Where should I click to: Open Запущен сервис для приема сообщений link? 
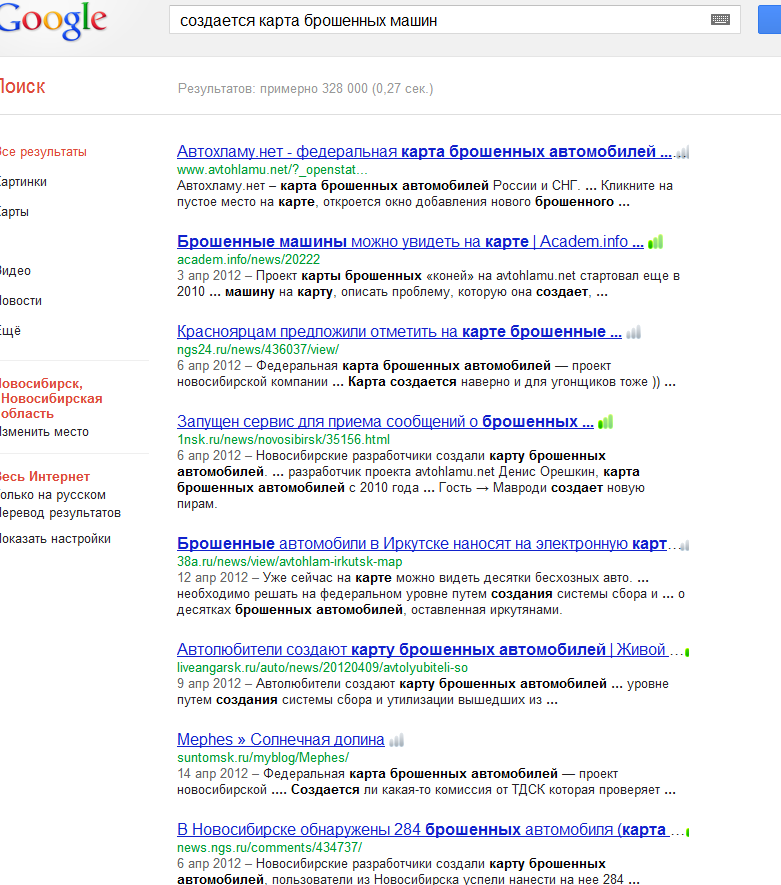click(385, 422)
